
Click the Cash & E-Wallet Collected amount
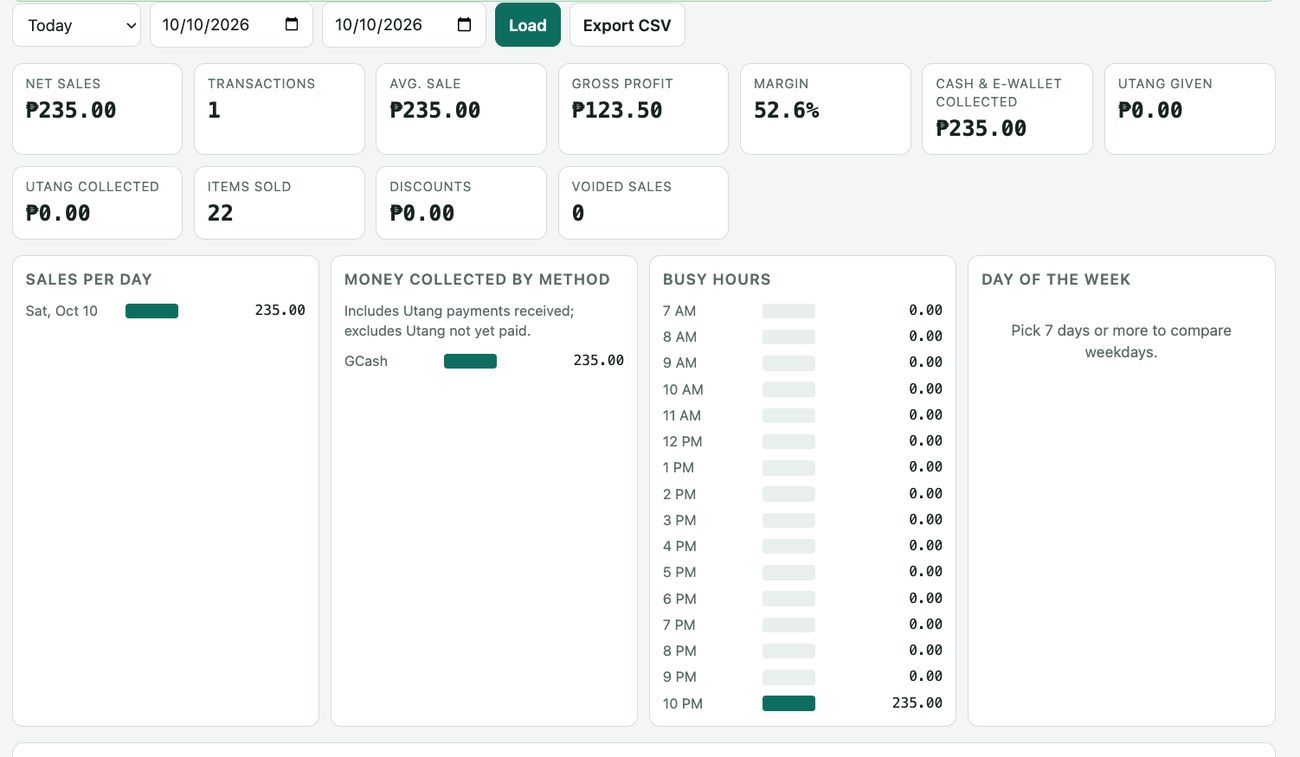point(981,128)
